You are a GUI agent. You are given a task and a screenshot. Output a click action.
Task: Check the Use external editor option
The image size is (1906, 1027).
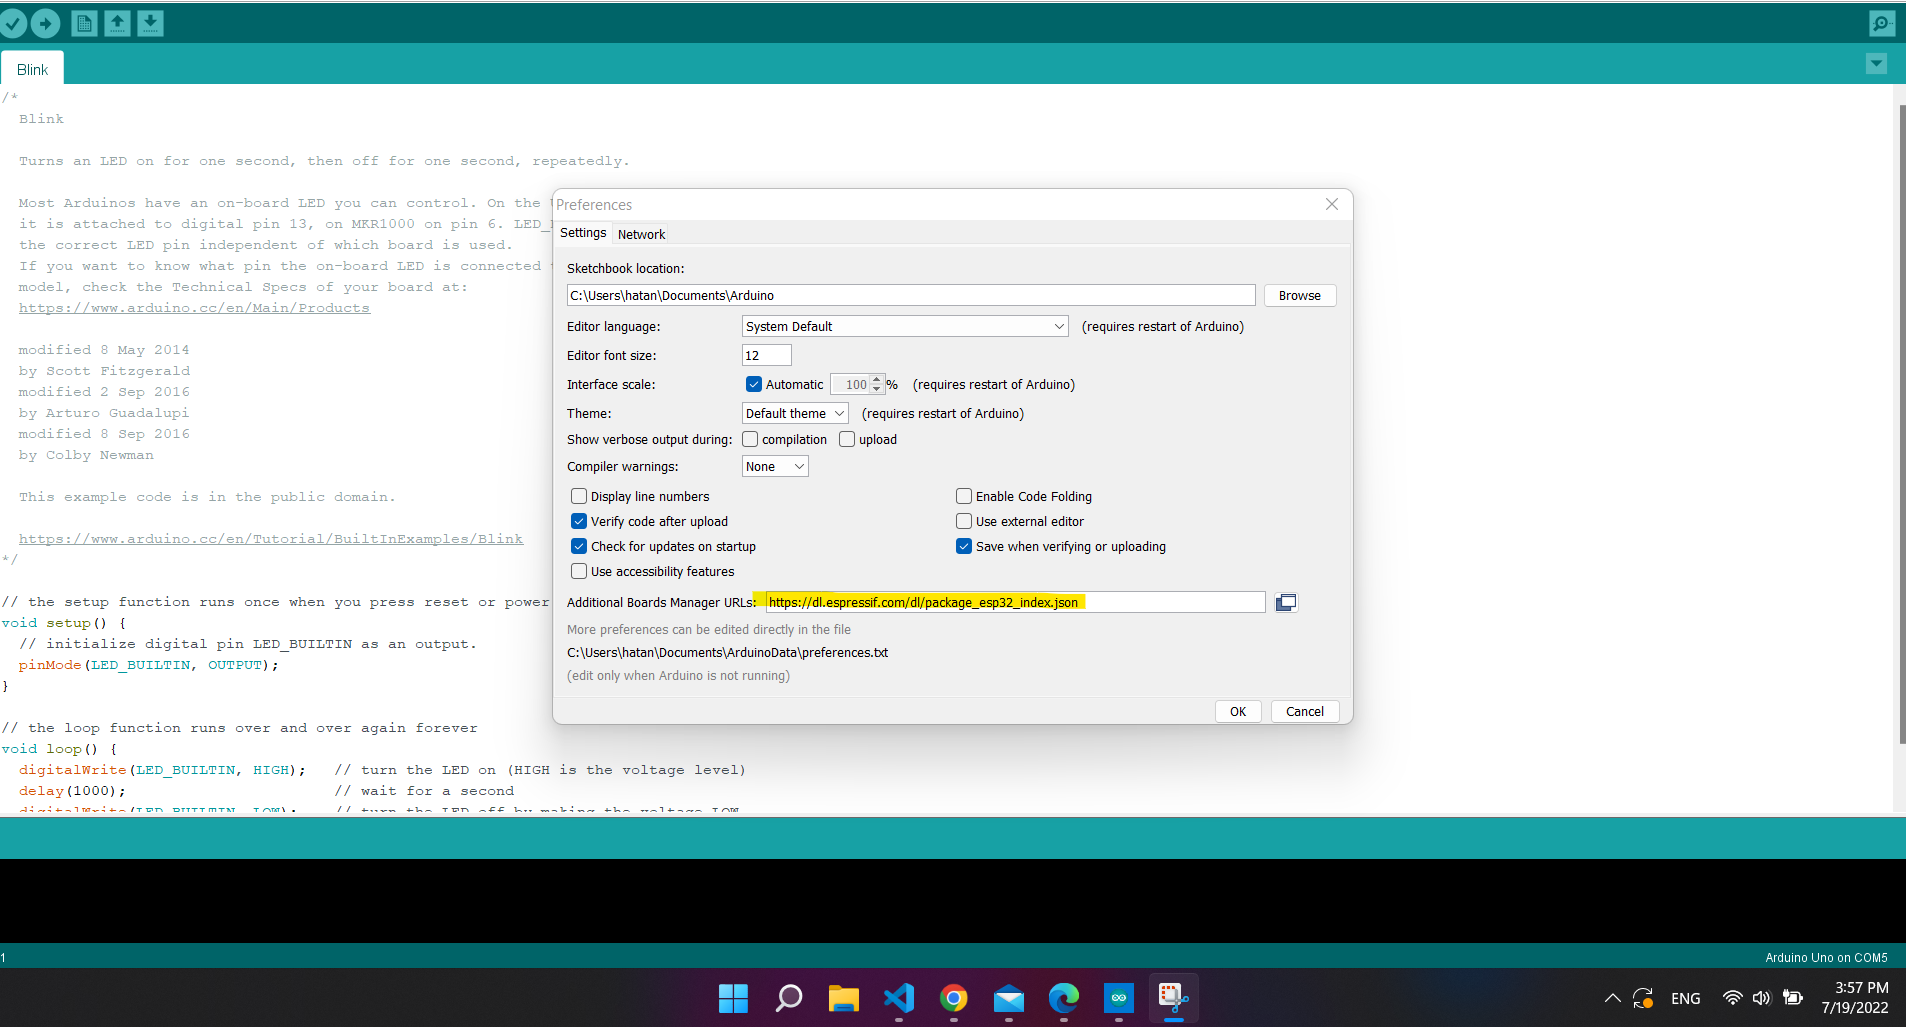(x=964, y=521)
